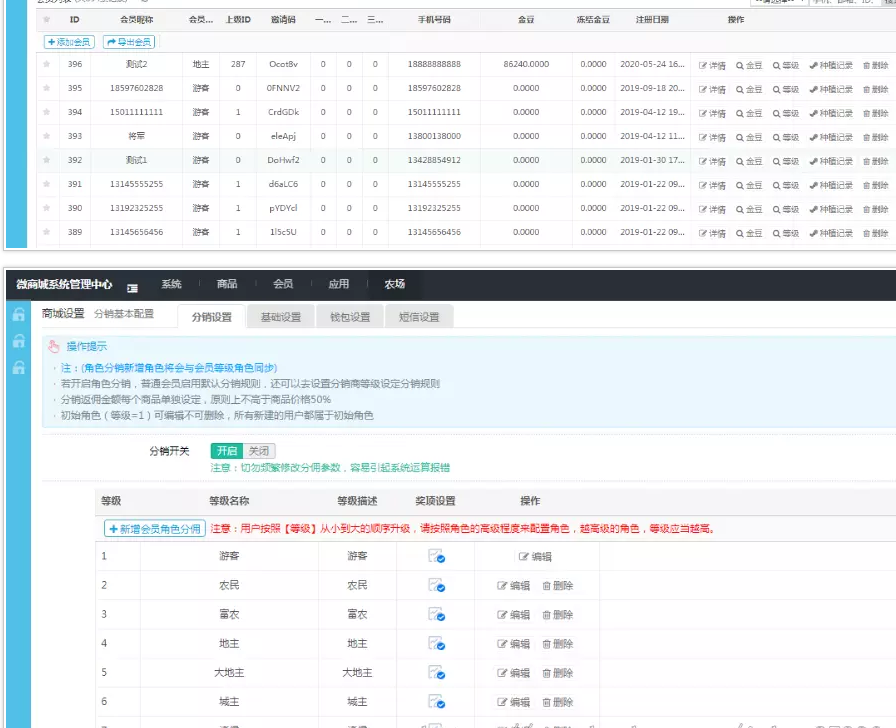Delete the 农民 level via 删除 icon
The image size is (896, 728).
click(557, 586)
